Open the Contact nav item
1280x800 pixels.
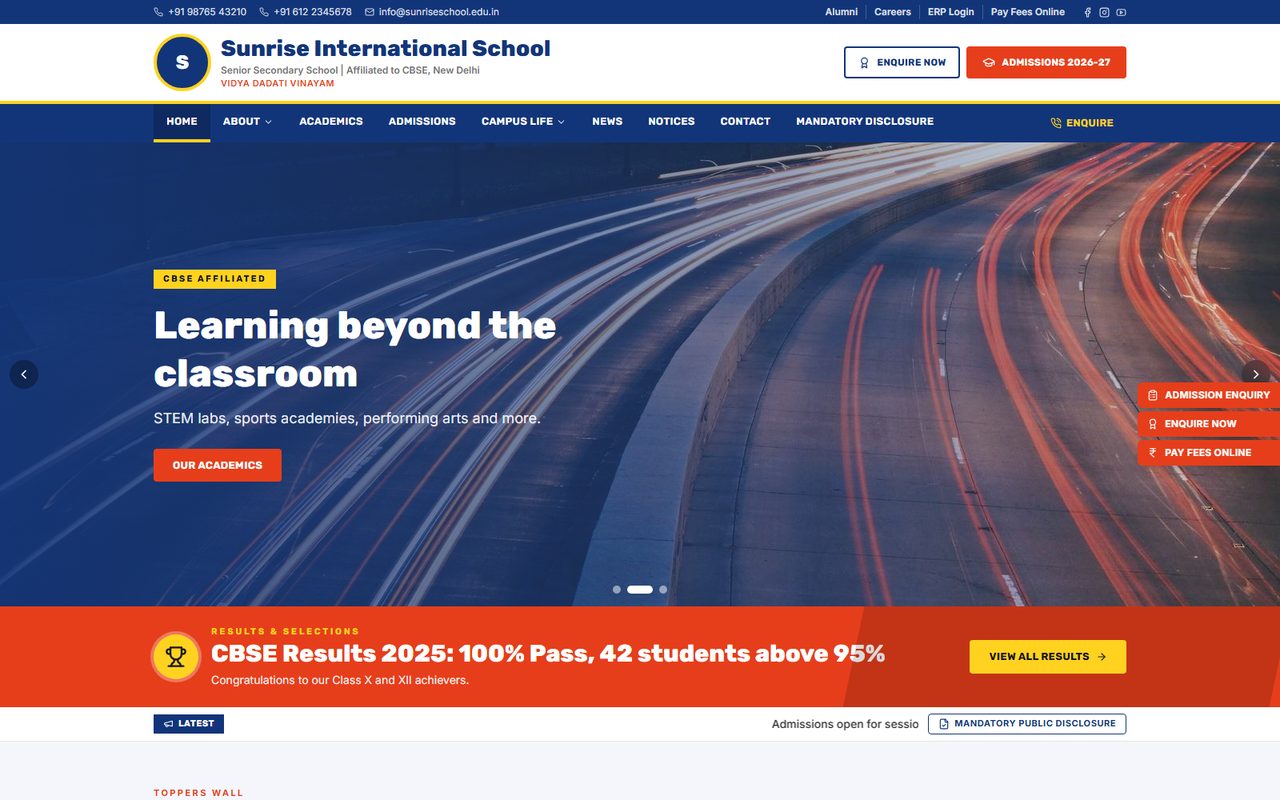pyautogui.click(x=745, y=122)
